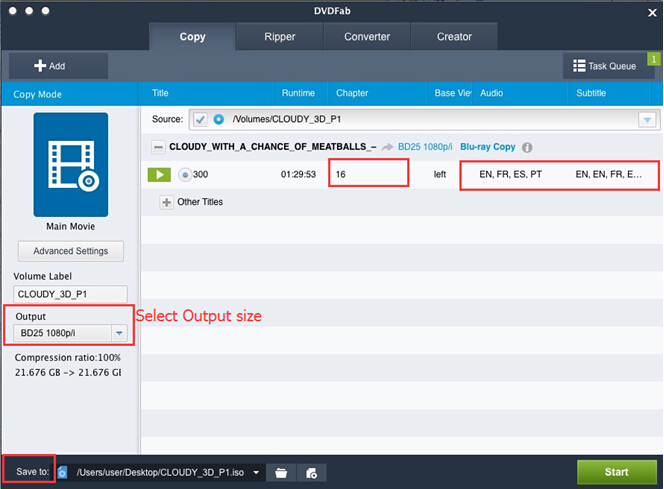
Task: Click the Title column header
Action: coord(160,93)
